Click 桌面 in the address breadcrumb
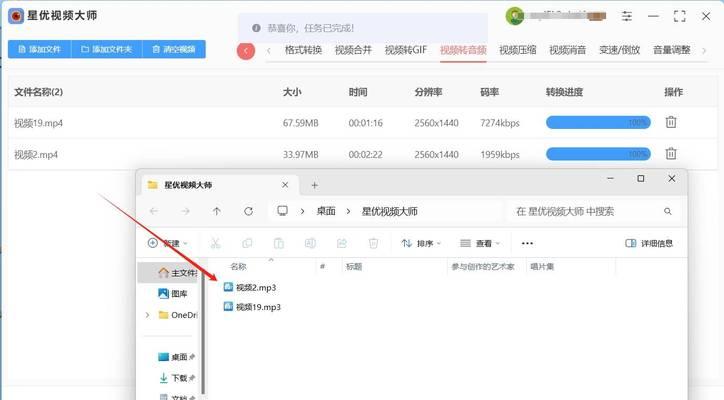This screenshot has height=400, width=724. coord(326,212)
